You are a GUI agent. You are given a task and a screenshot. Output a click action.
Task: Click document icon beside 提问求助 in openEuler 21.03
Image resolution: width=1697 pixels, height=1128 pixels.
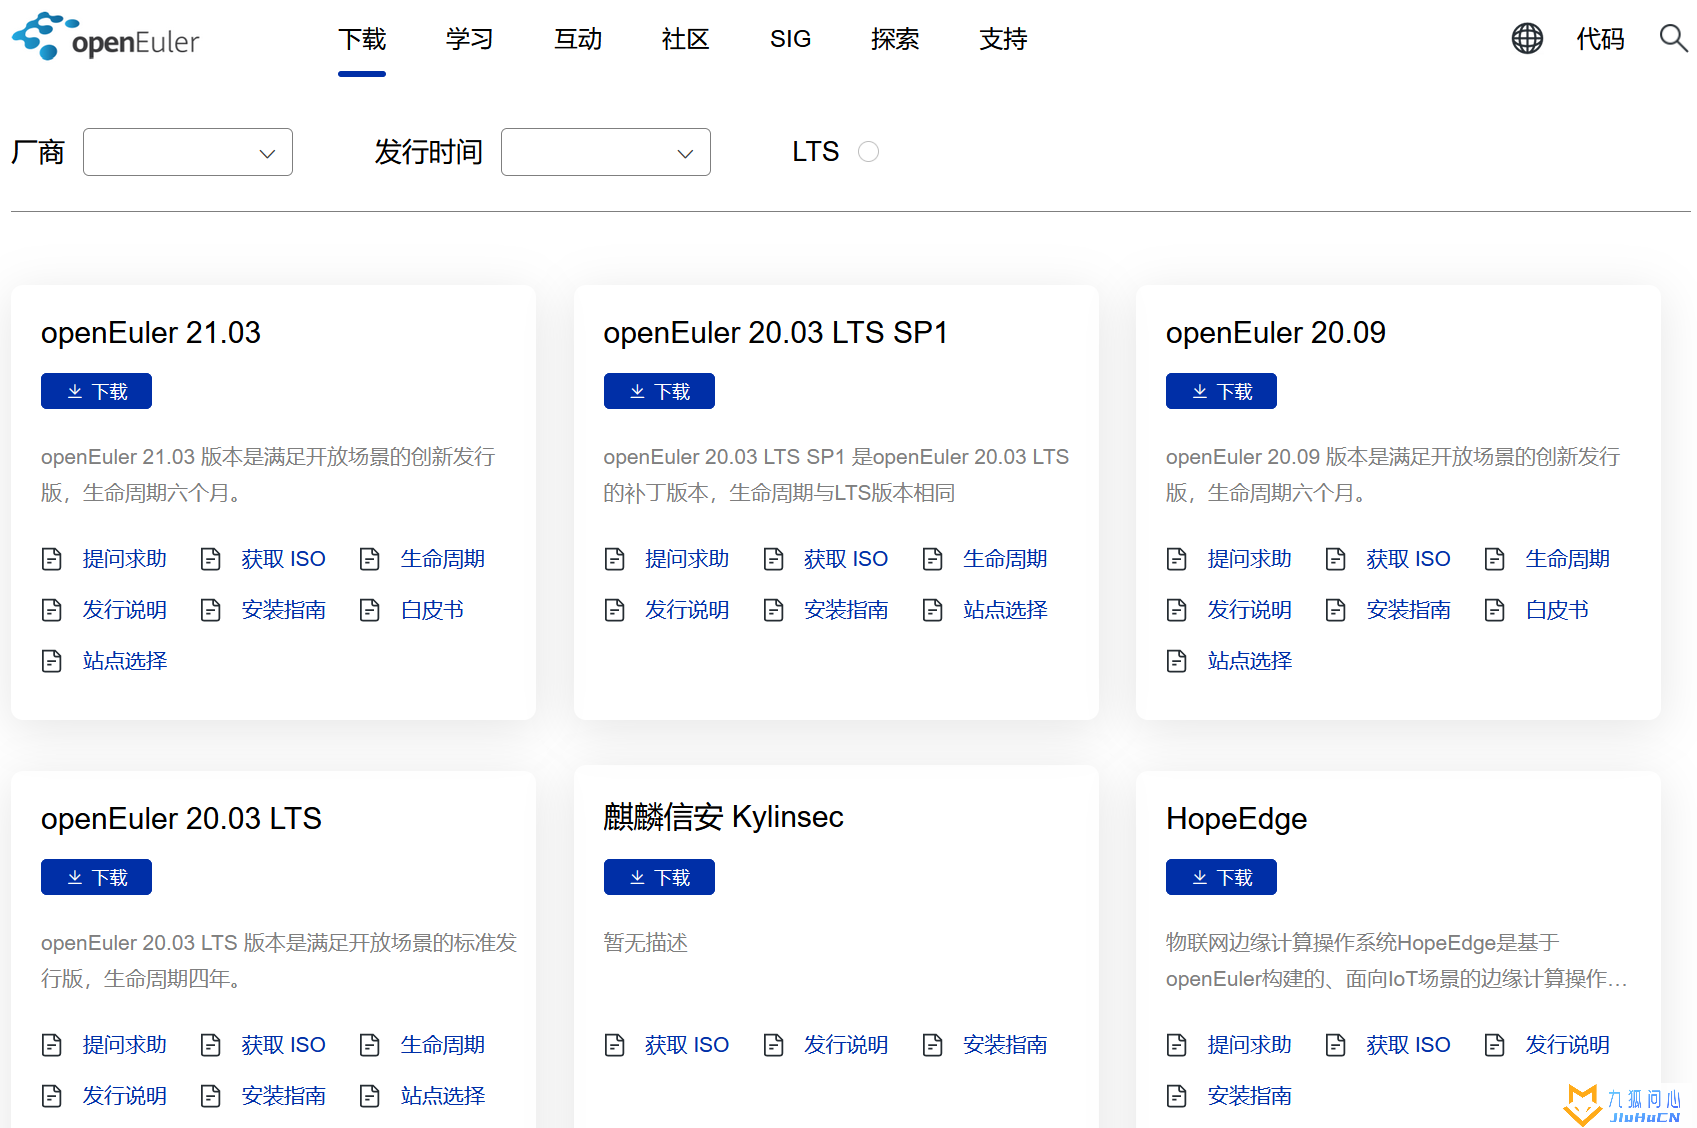(52, 559)
